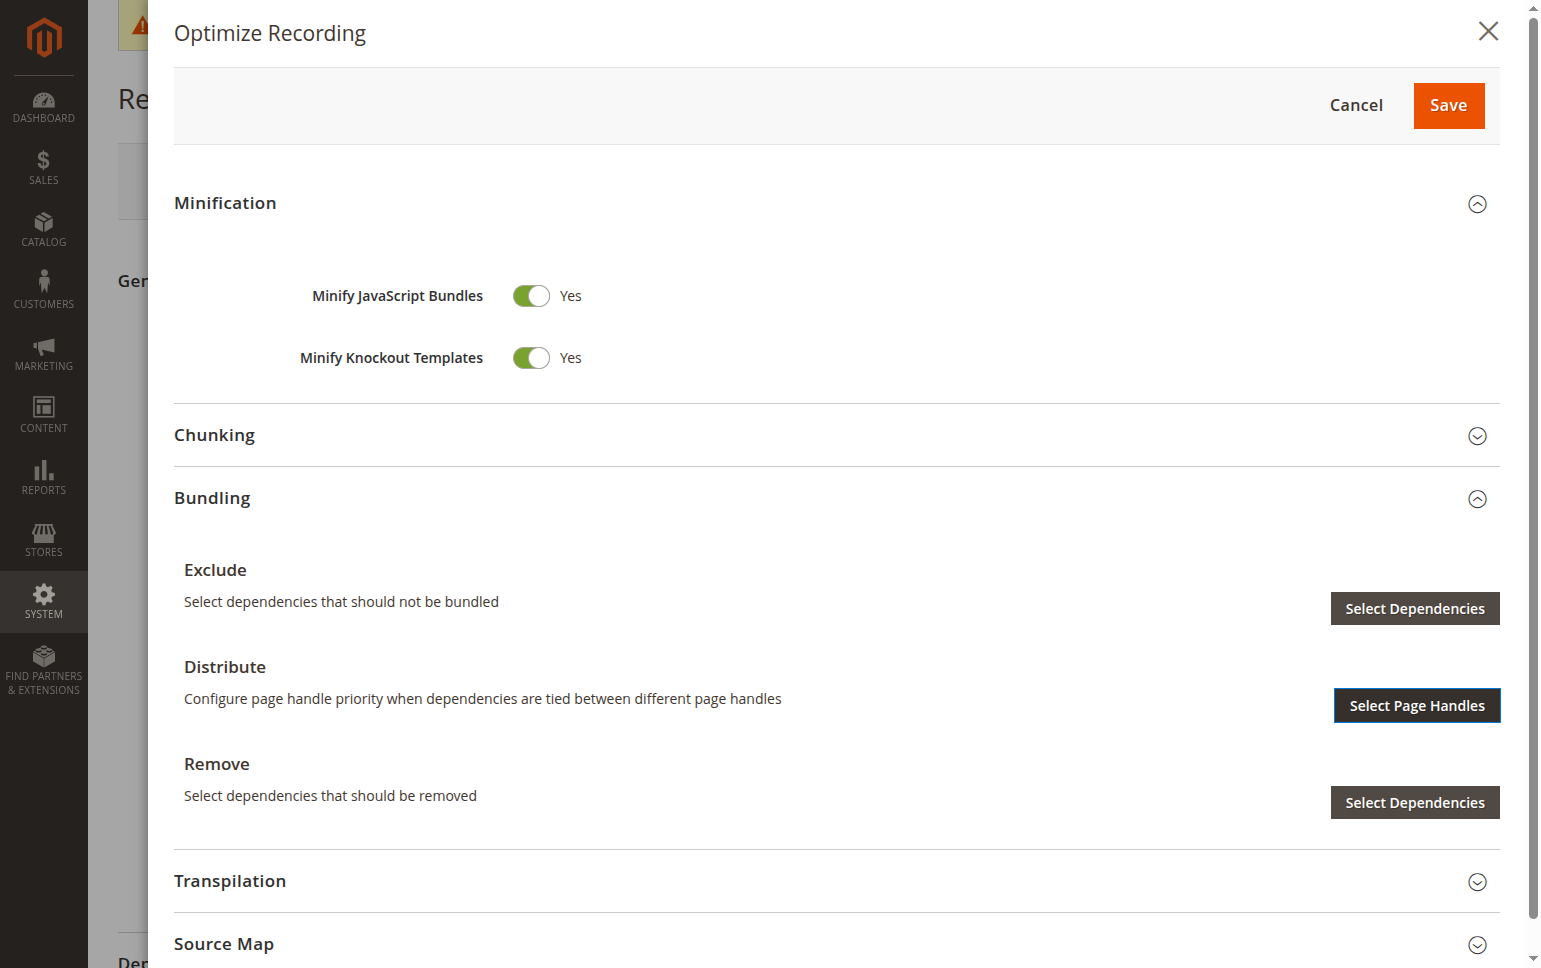Toggle Minify JavaScript Bundles switch
The image size is (1541, 968).
tap(531, 296)
